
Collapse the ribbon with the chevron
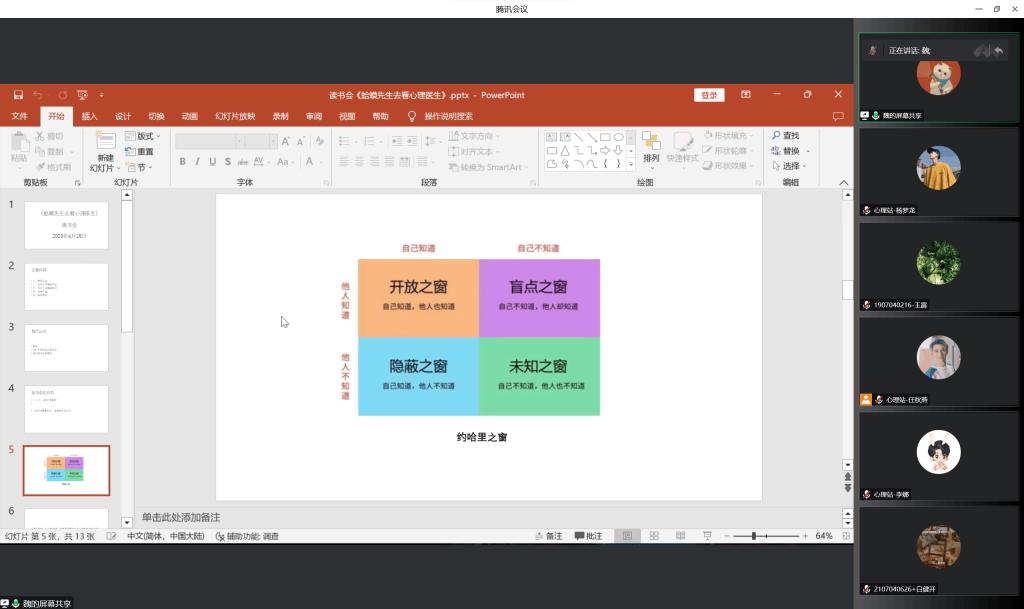point(842,182)
